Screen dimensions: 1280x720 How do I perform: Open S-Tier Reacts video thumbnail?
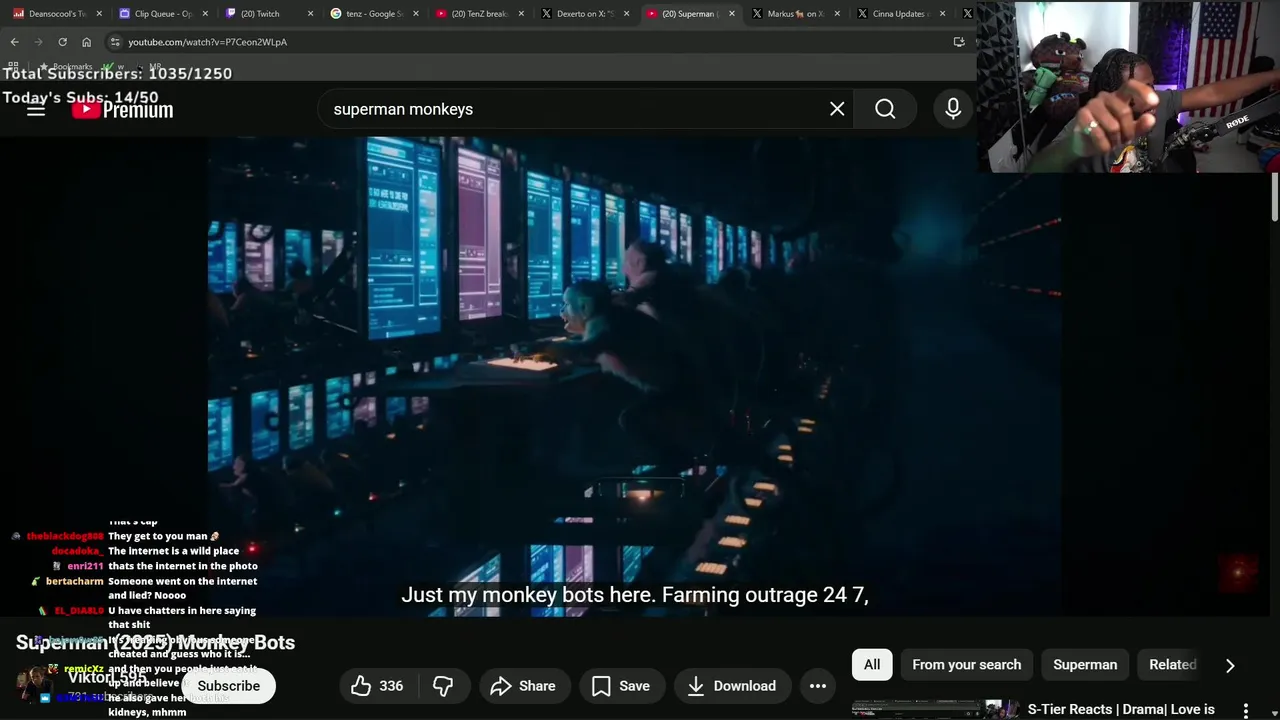click(934, 710)
